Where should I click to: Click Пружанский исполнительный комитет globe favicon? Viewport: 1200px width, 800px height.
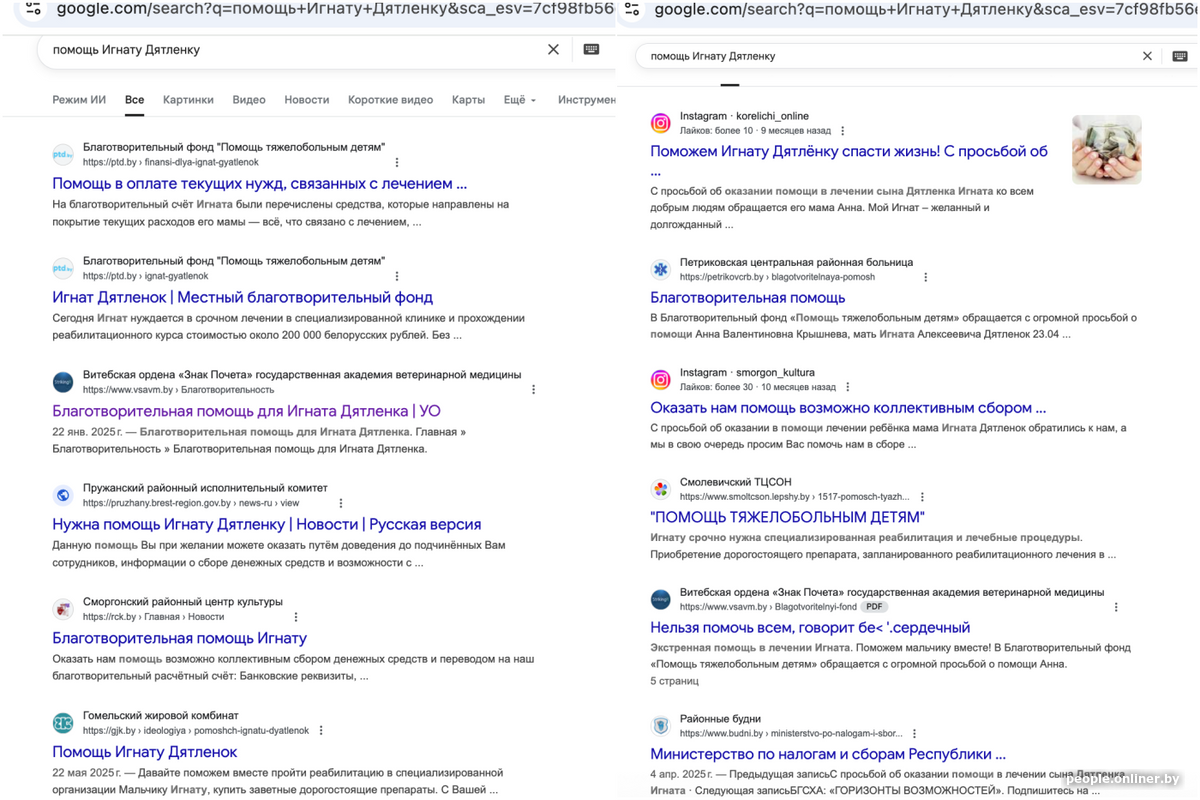pyautogui.click(x=63, y=495)
